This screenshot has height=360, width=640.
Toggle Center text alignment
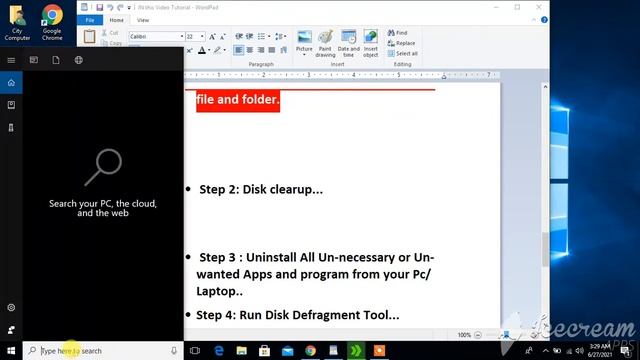[x=250, y=50]
